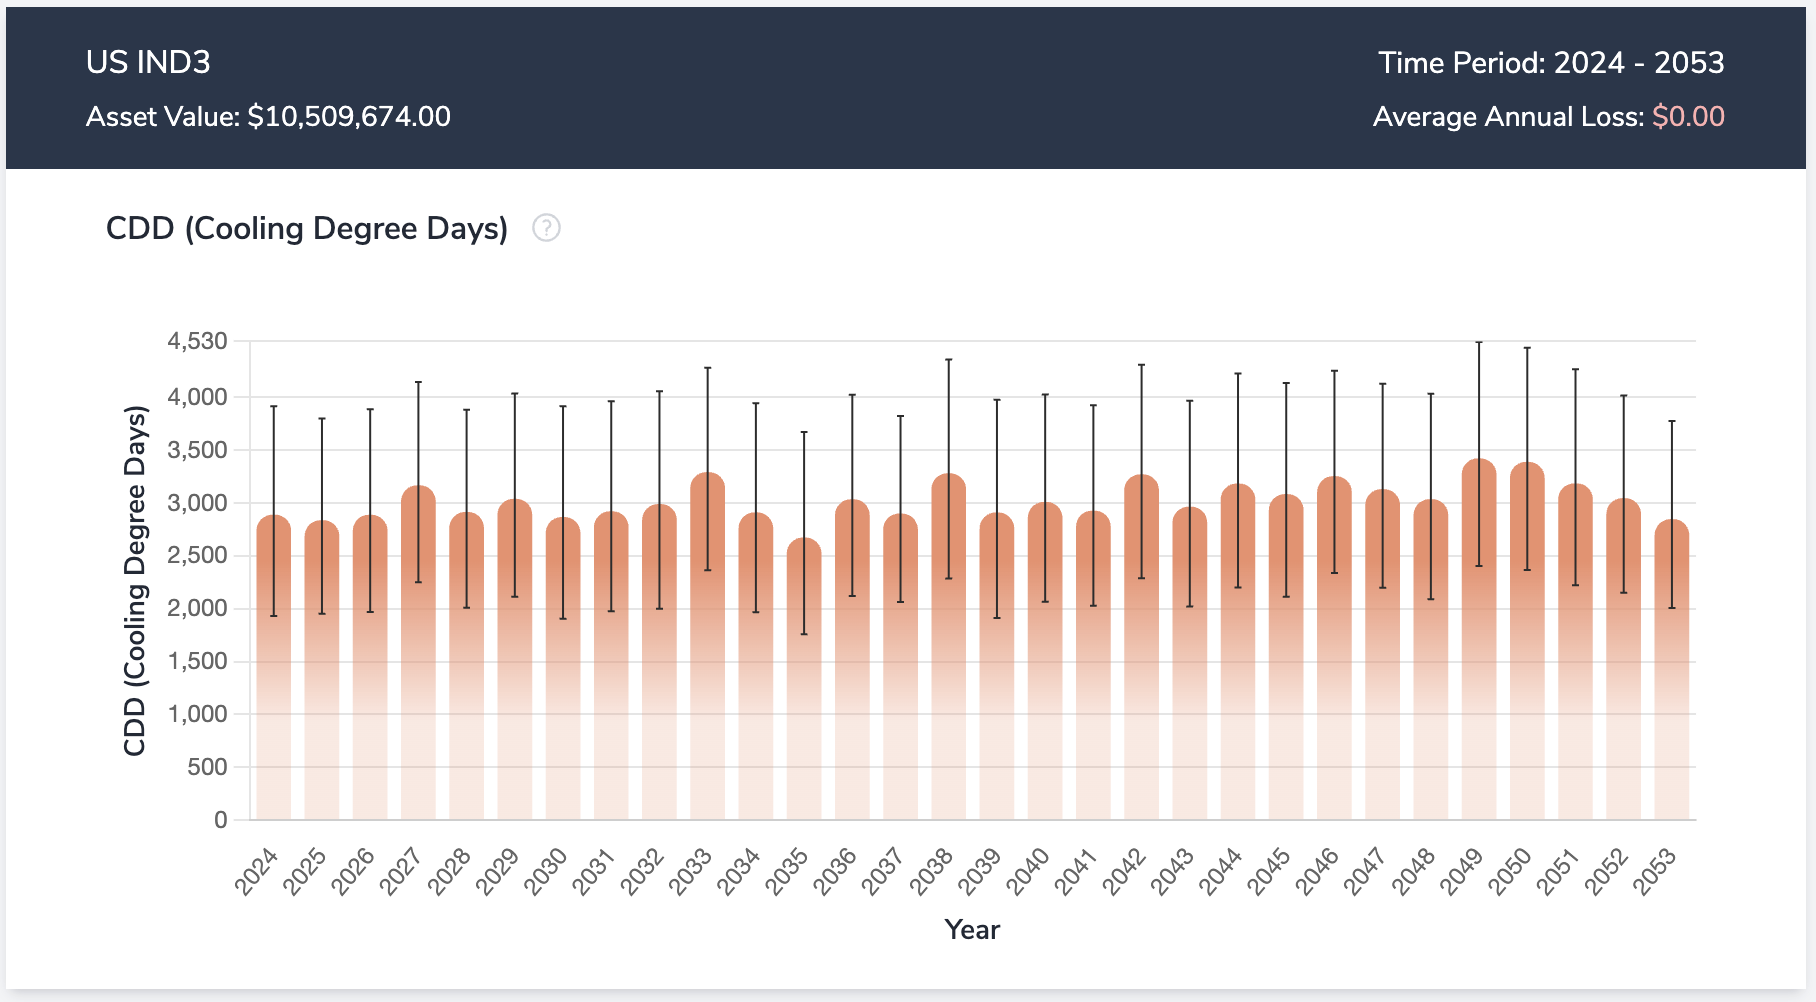The height and width of the screenshot is (1002, 1816).
Task: Click the US IND3 asset title
Action: (148, 62)
